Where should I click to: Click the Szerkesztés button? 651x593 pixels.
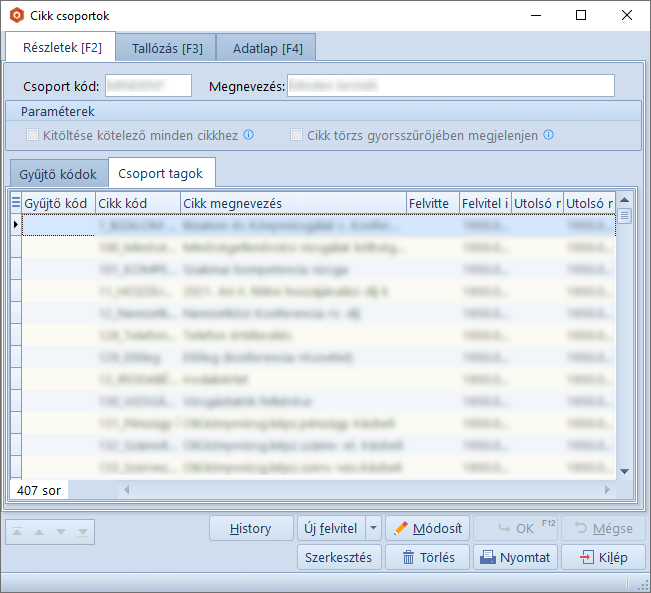338,557
